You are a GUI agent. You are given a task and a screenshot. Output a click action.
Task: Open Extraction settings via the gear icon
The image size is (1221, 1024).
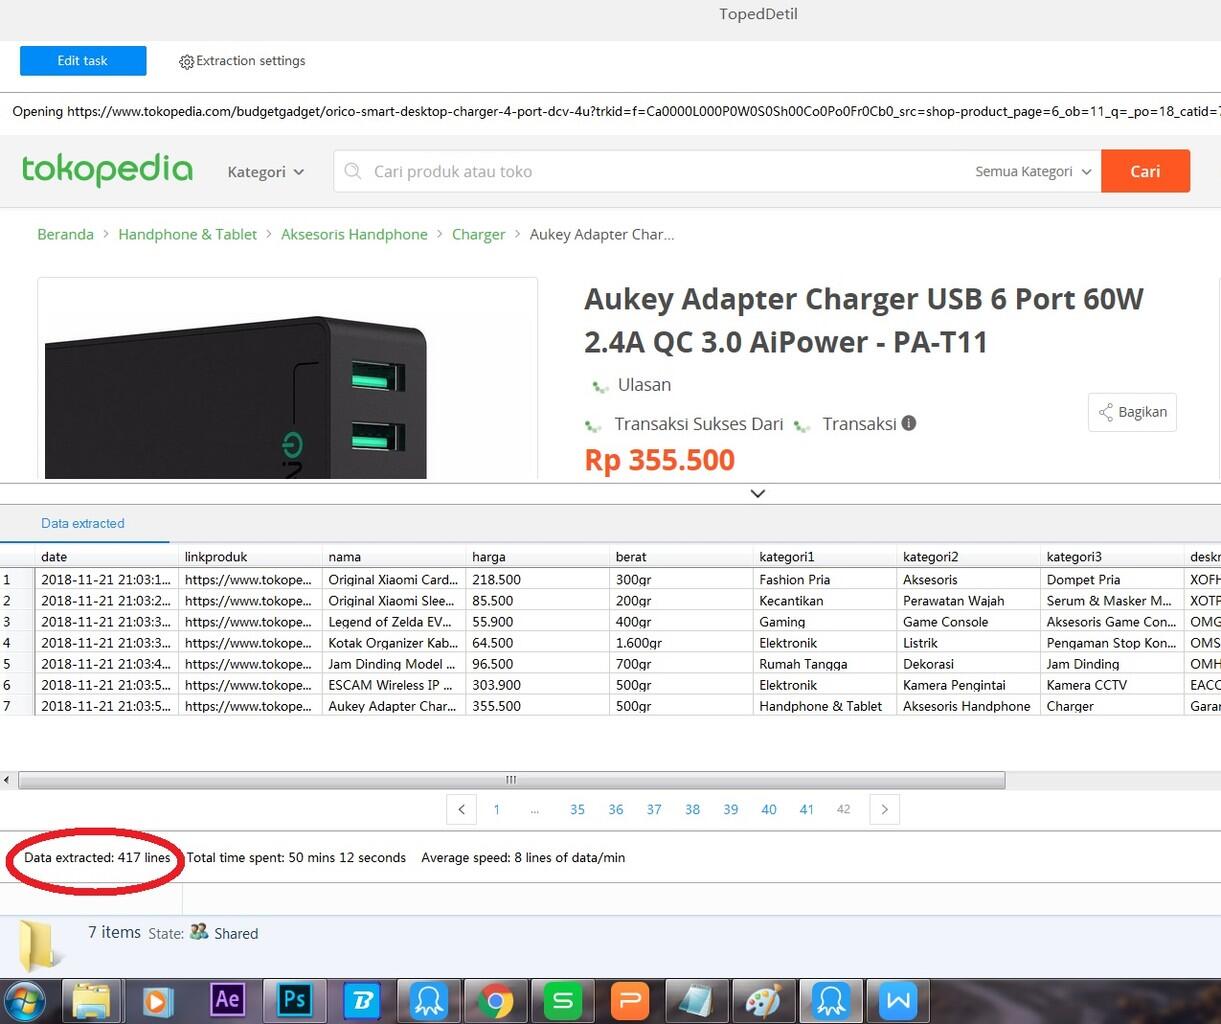click(x=186, y=61)
